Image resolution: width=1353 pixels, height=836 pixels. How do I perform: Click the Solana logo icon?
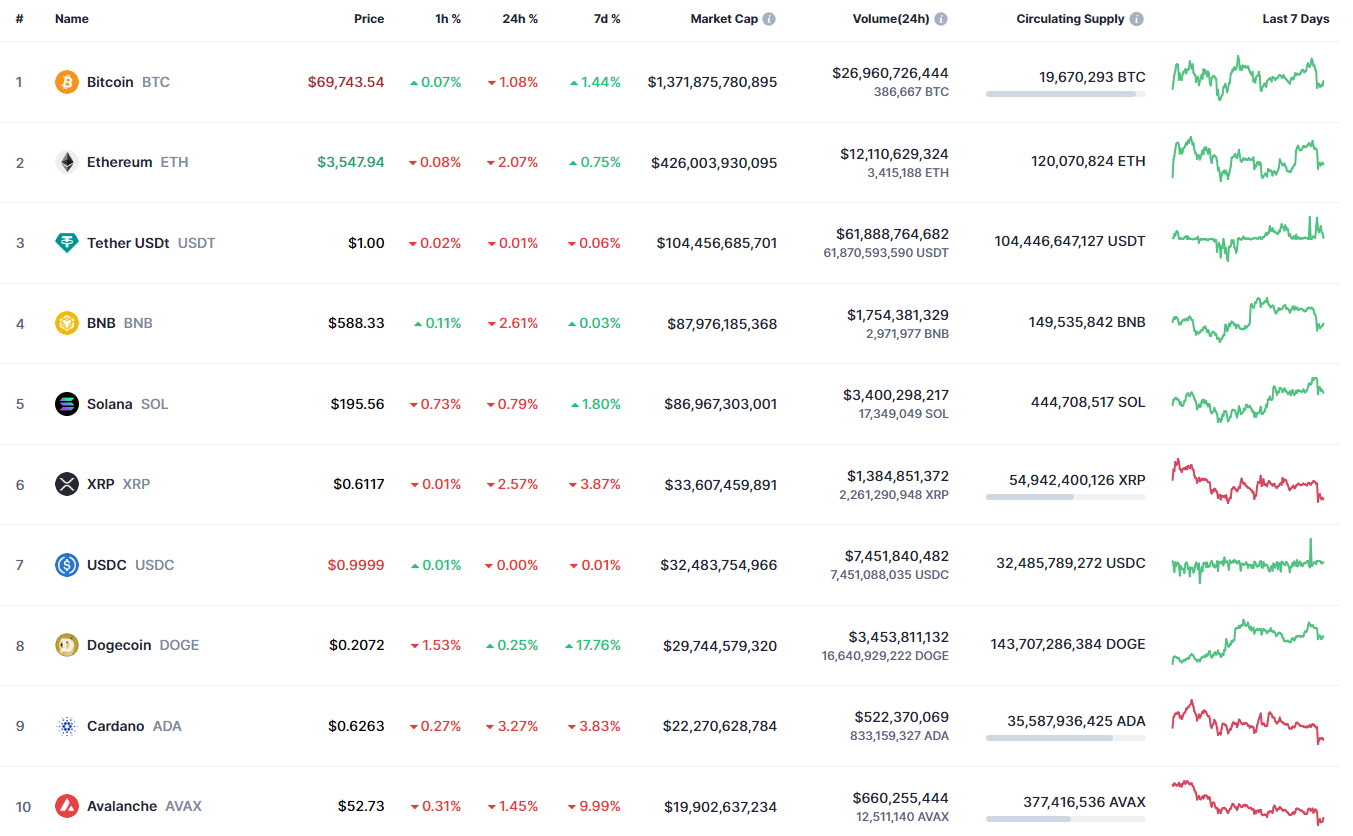tap(67, 404)
